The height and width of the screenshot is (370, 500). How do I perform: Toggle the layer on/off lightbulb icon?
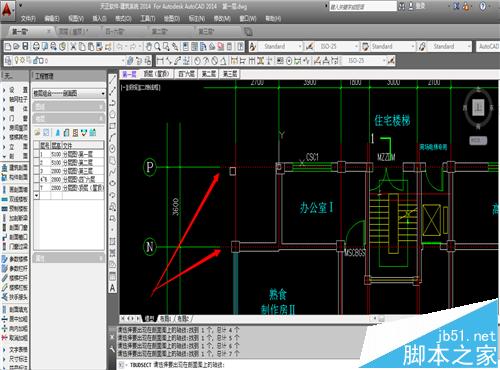(16, 61)
